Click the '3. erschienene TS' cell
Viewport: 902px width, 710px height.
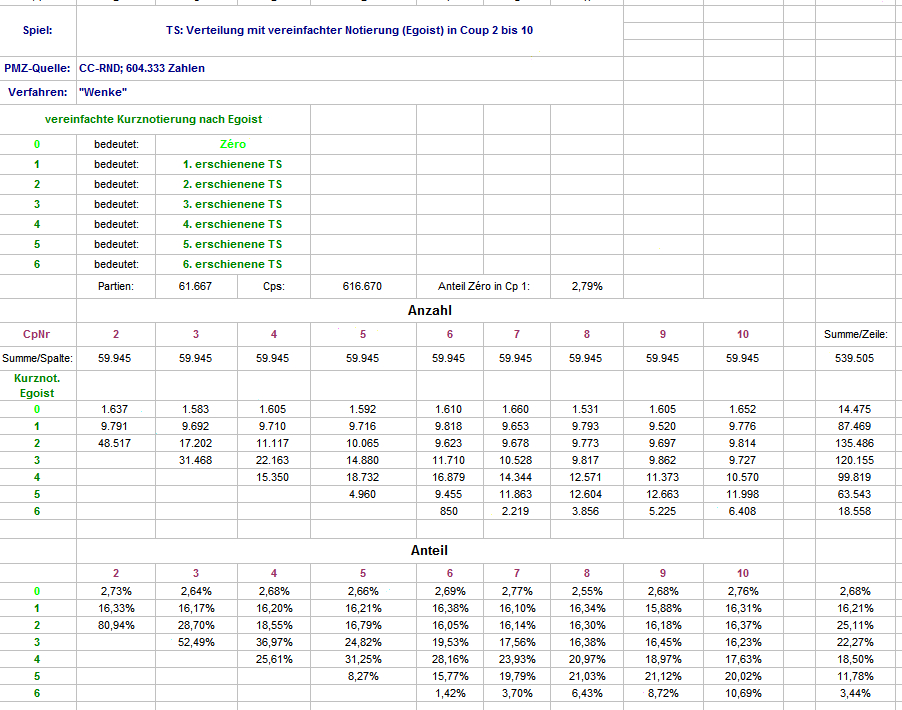232,204
